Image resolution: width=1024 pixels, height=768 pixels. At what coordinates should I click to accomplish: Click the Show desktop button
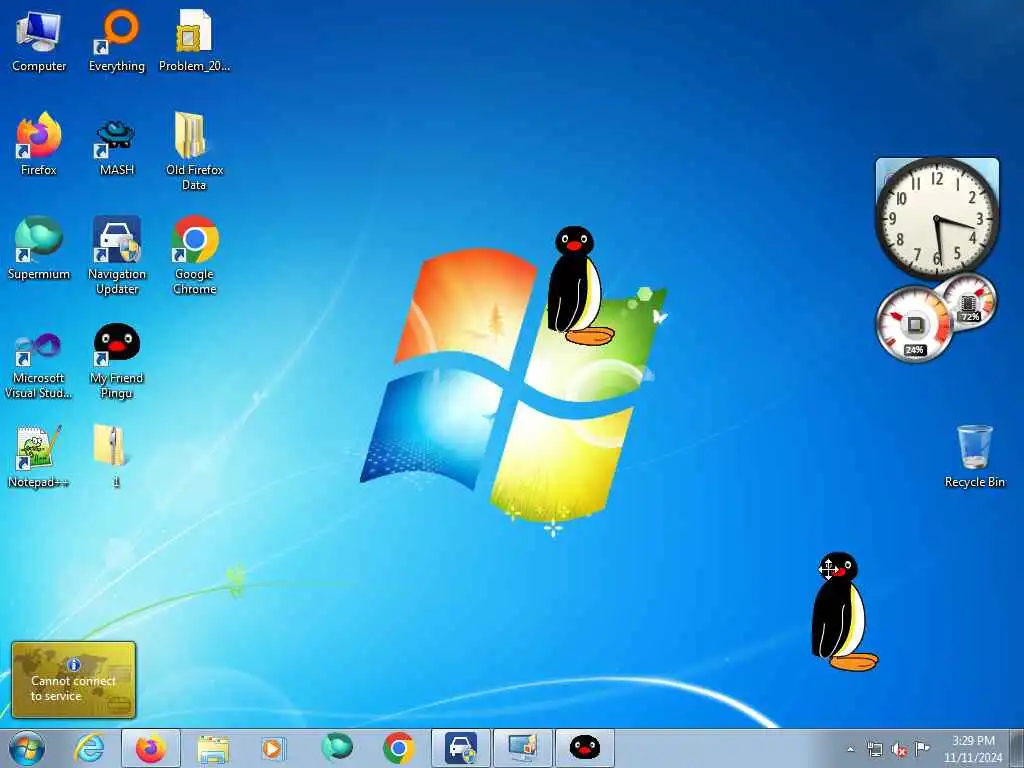click(x=1017, y=748)
